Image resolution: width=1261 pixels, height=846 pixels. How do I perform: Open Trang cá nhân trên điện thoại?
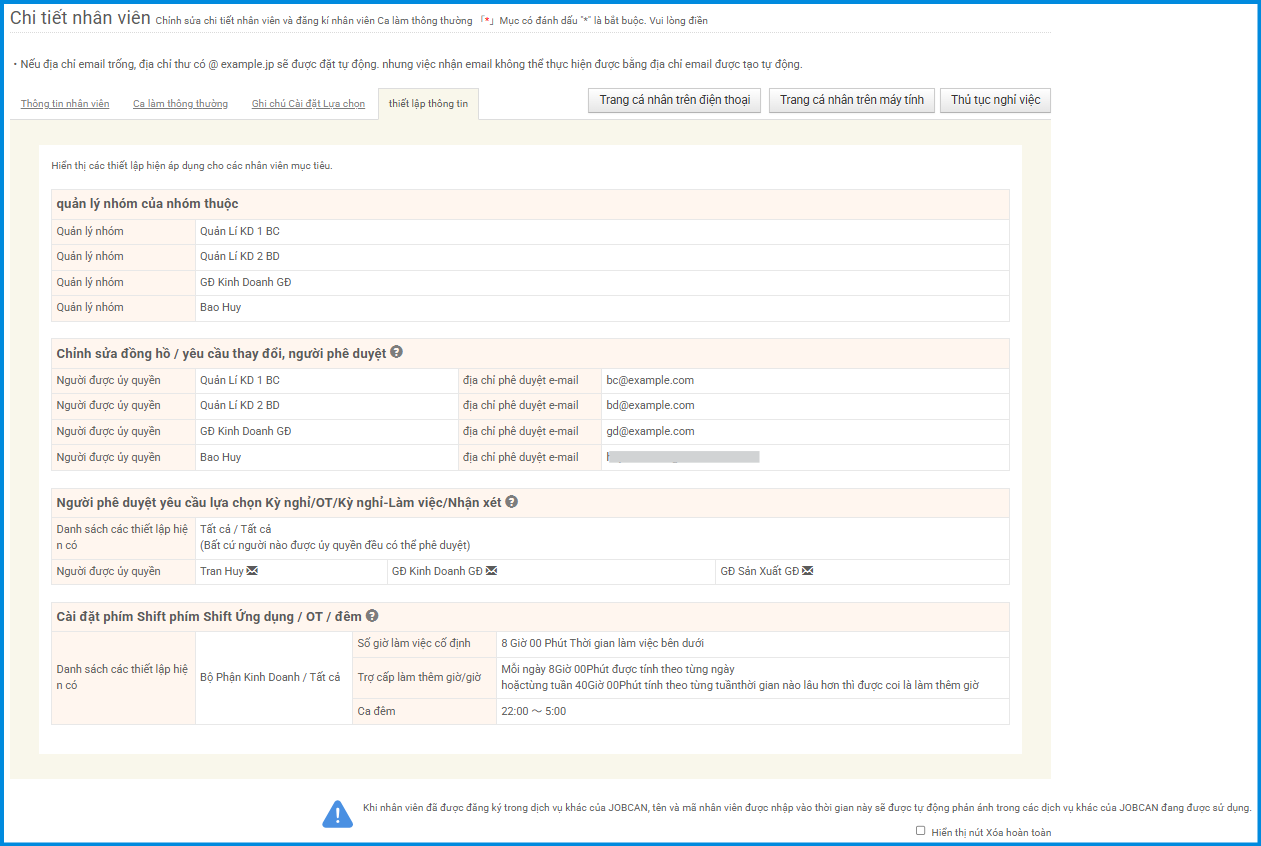pyautogui.click(x=674, y=100)
